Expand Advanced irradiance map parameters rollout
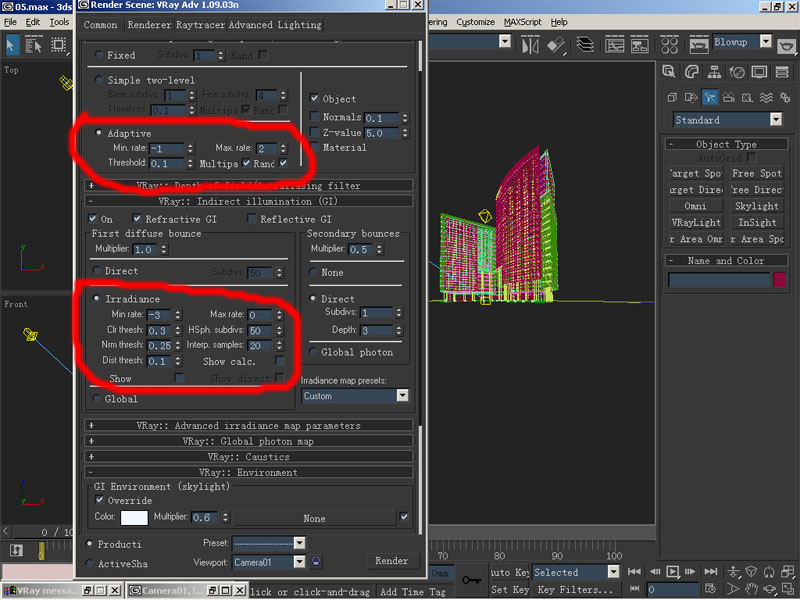This screenshot has width=800, height=600. pyautogui.click(x=248, y=425)
